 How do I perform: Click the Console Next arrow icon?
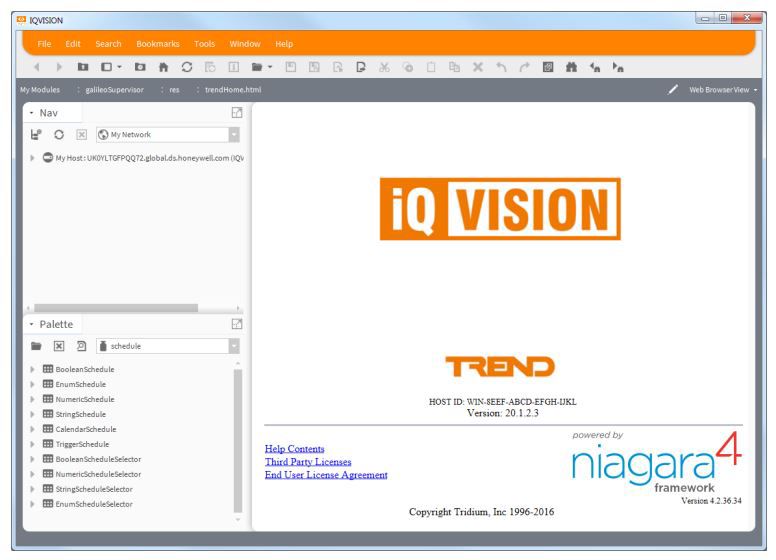(618, 67)
